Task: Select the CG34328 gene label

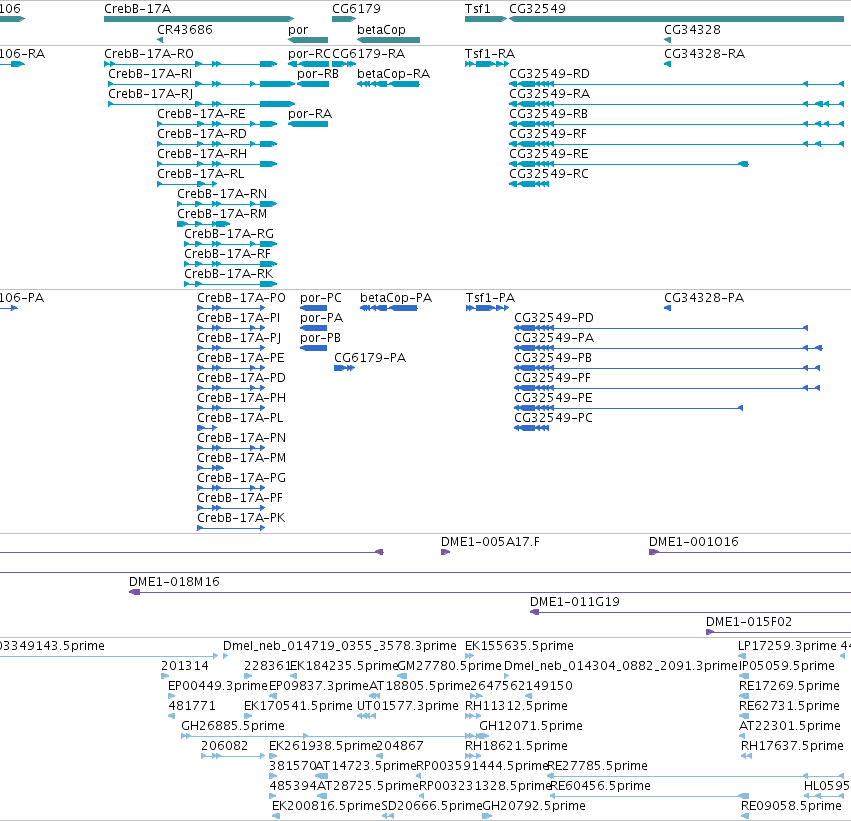Action: coord(693,29)
